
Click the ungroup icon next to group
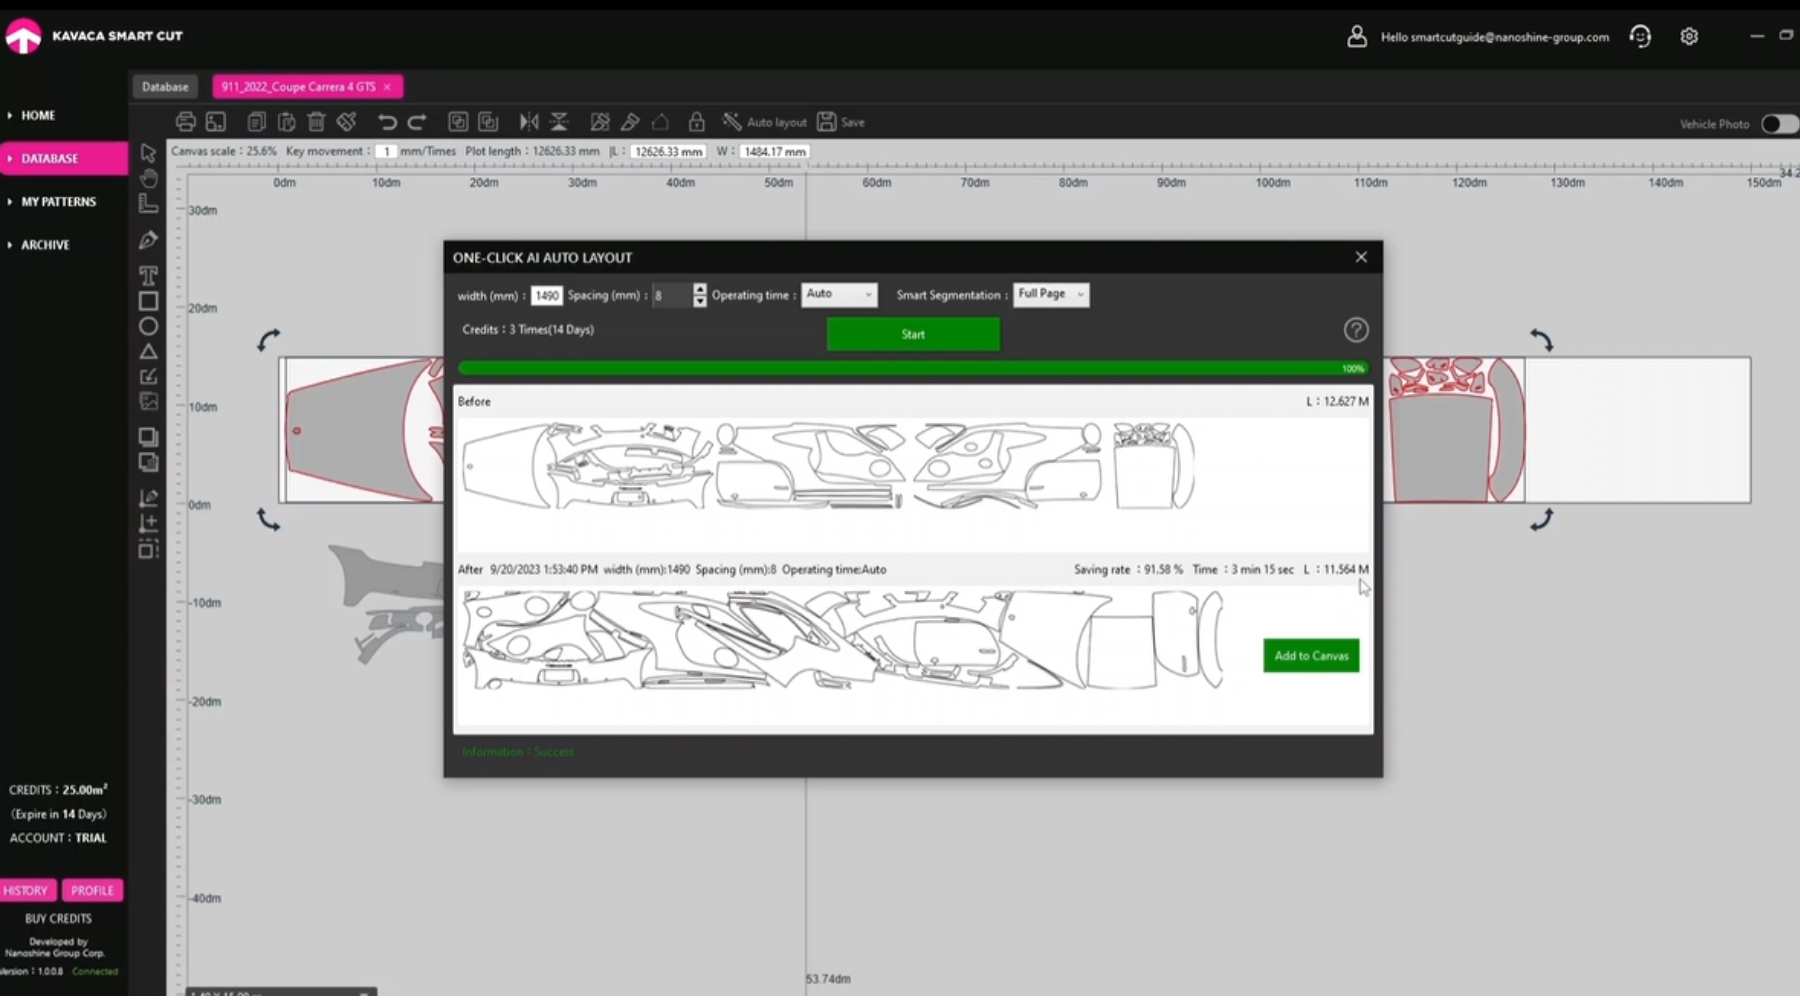tap(488, 122)
